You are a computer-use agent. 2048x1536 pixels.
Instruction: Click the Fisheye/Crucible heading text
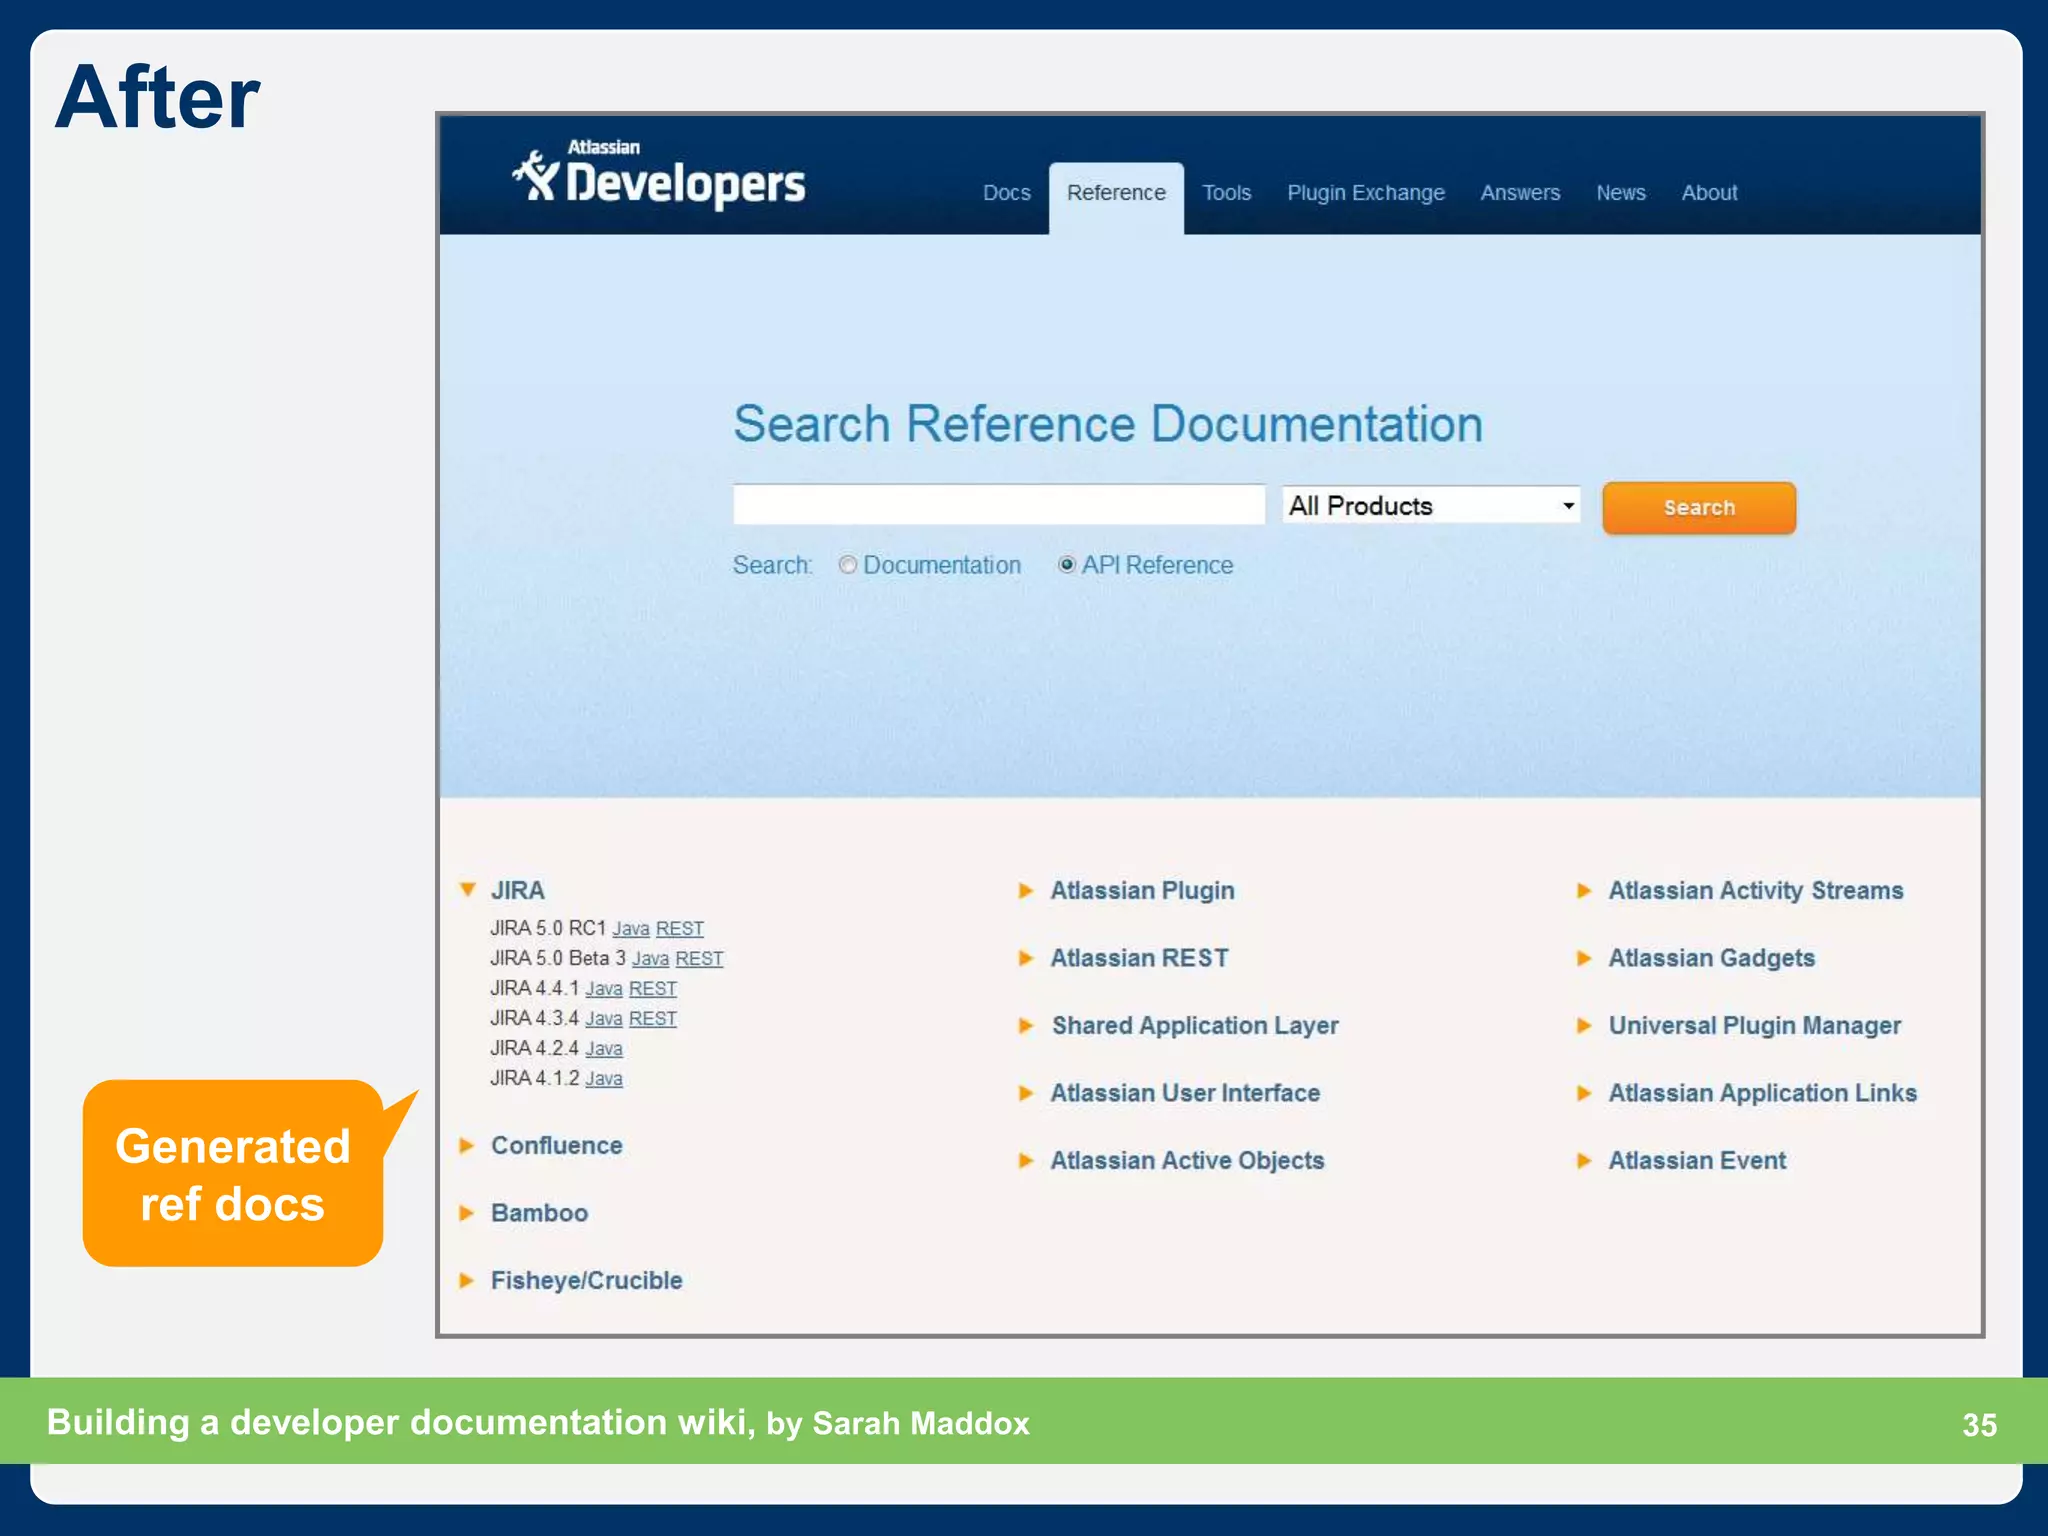pyautogui.click(x=586, y=1281)
